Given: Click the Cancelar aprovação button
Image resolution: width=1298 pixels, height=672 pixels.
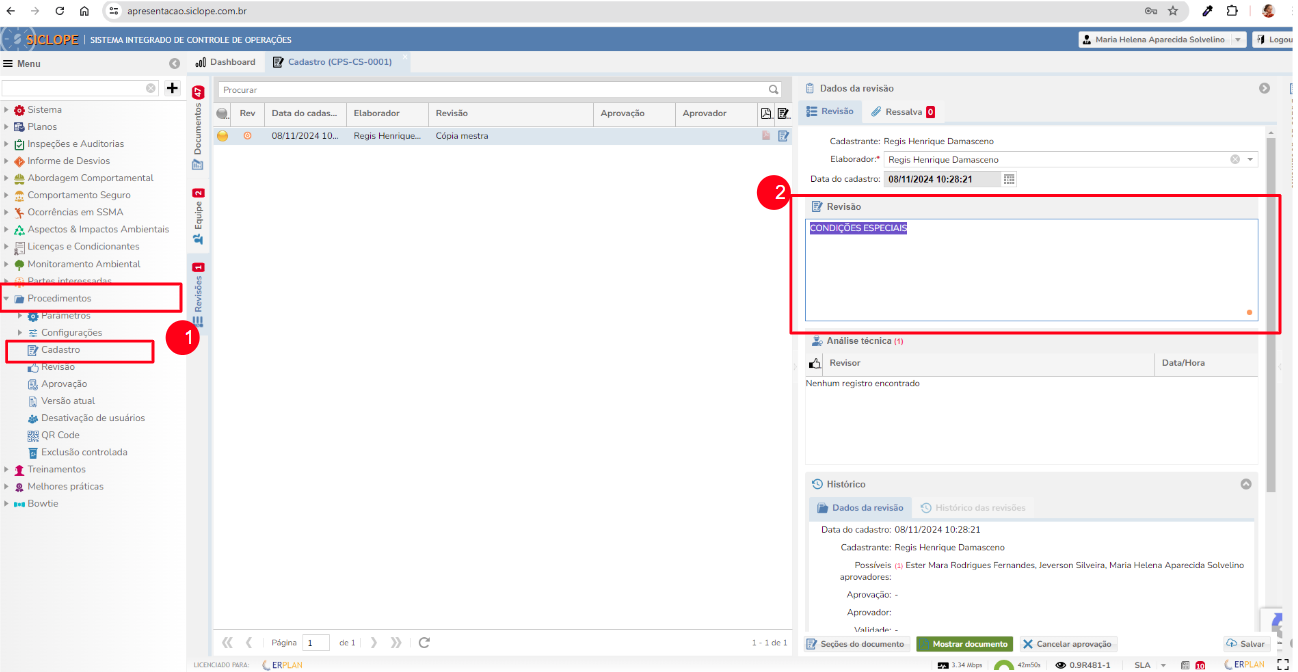Looking at the screenshot, I should (x=1068, y=644).
